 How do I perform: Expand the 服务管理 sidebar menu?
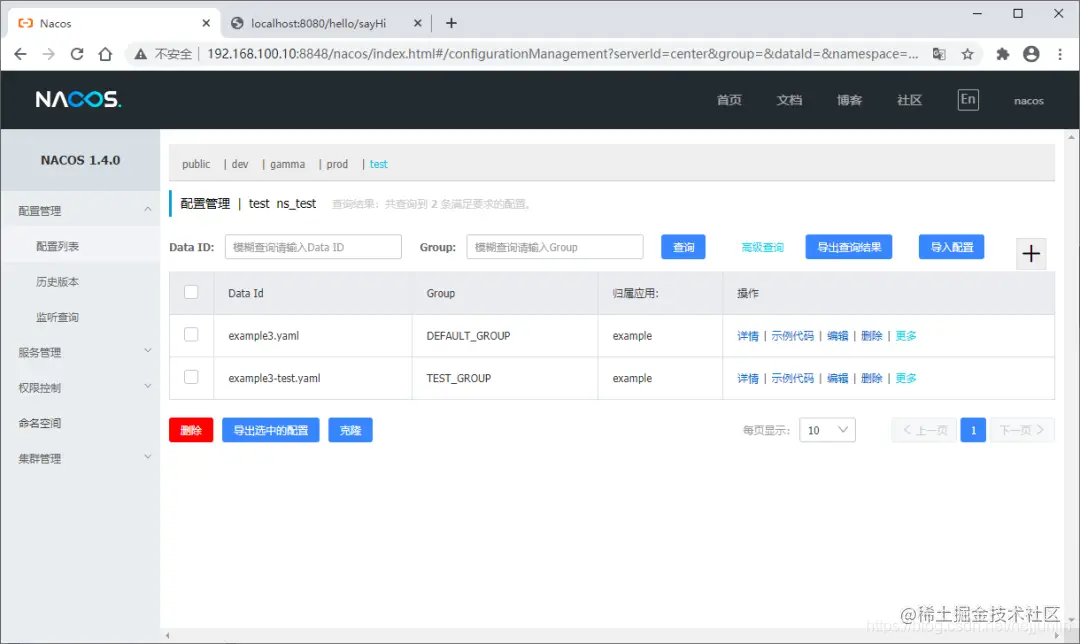(x=80, y=352)
